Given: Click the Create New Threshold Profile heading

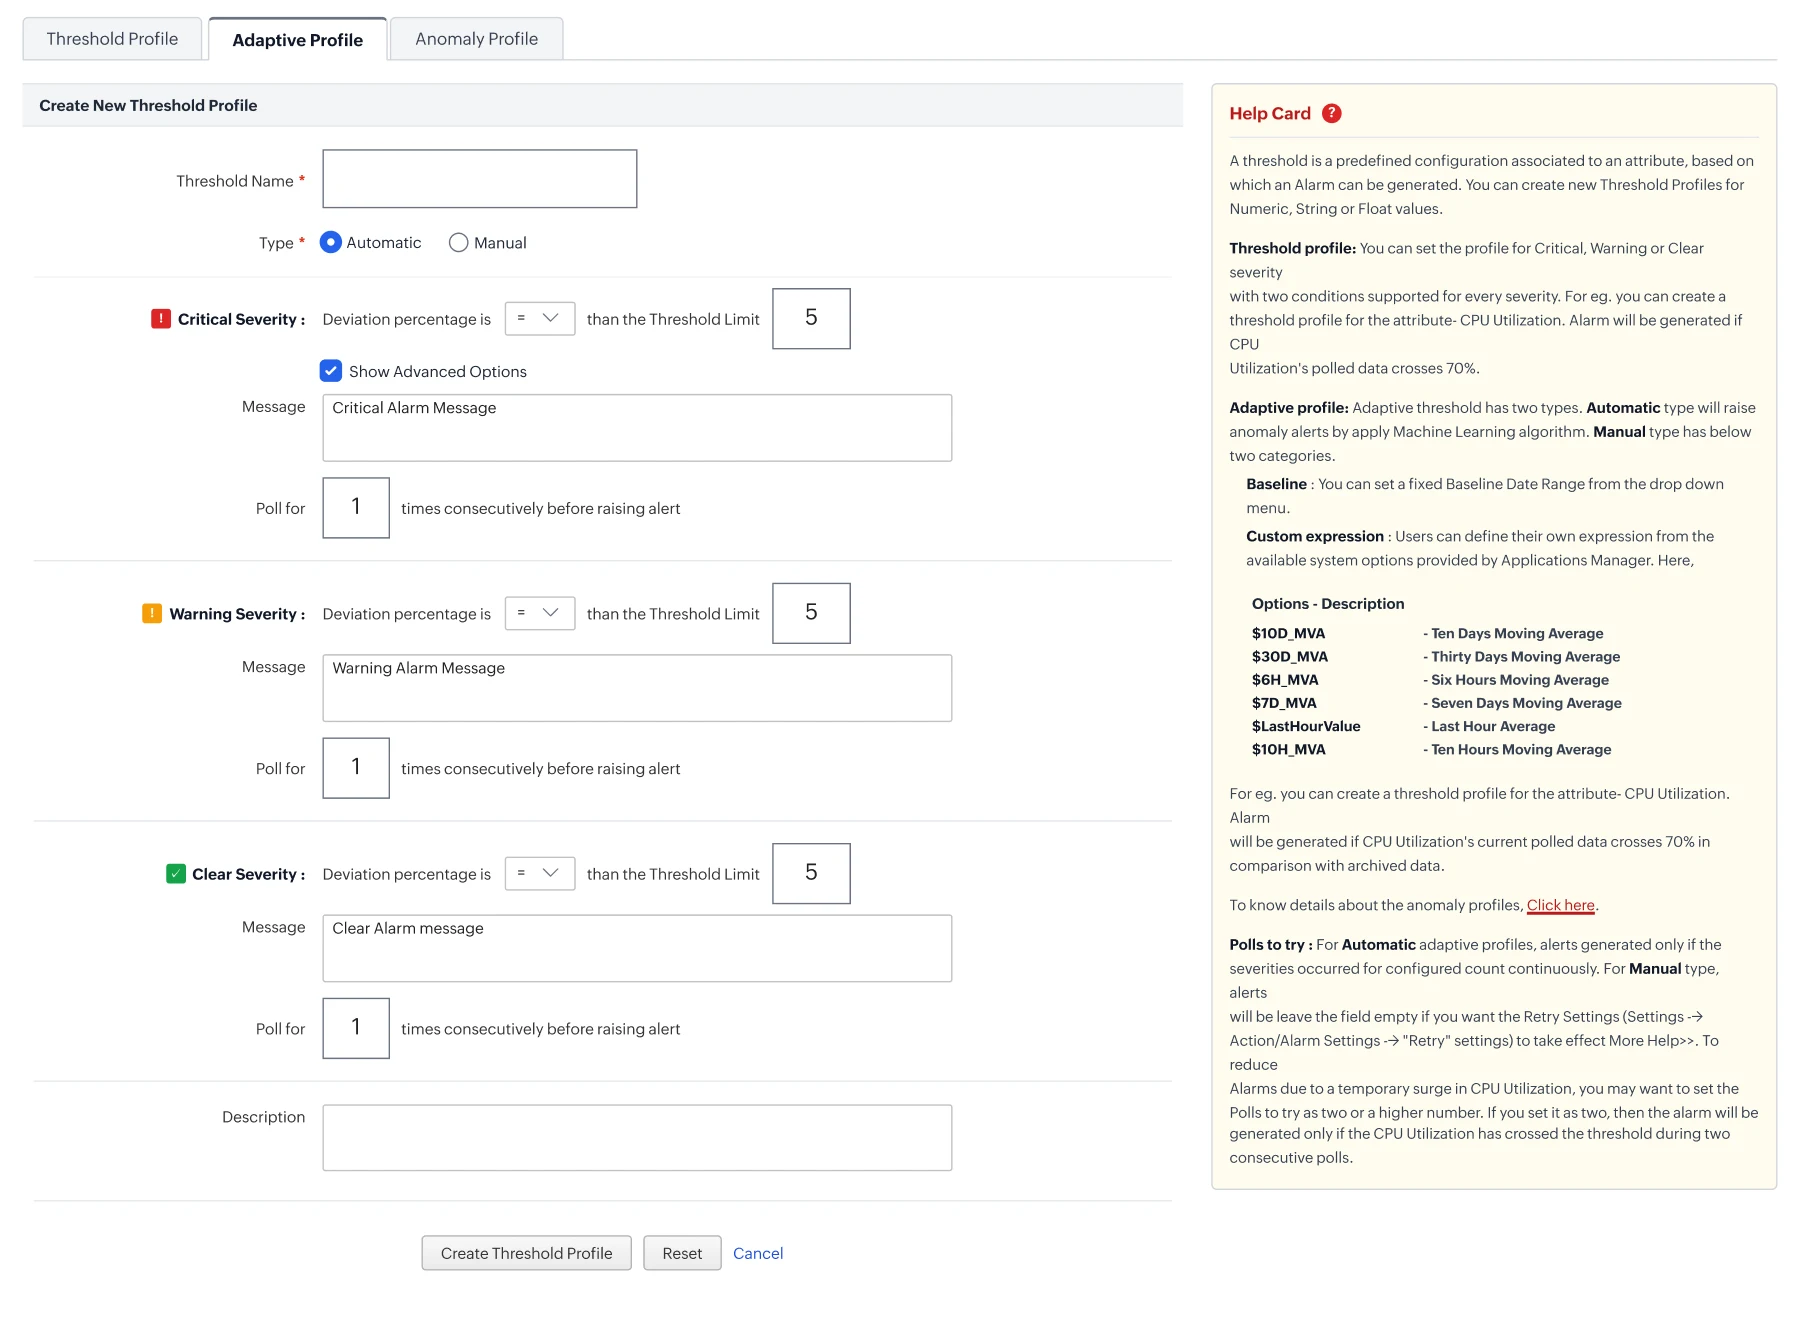Looking at the screenshot, I should click(148, 105).
